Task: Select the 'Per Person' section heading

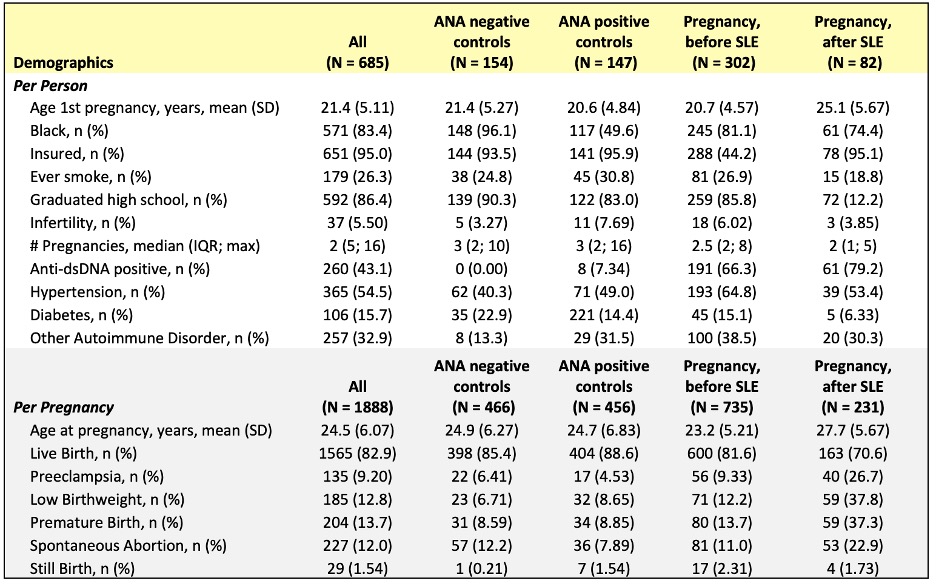Action: pos(48,86)
